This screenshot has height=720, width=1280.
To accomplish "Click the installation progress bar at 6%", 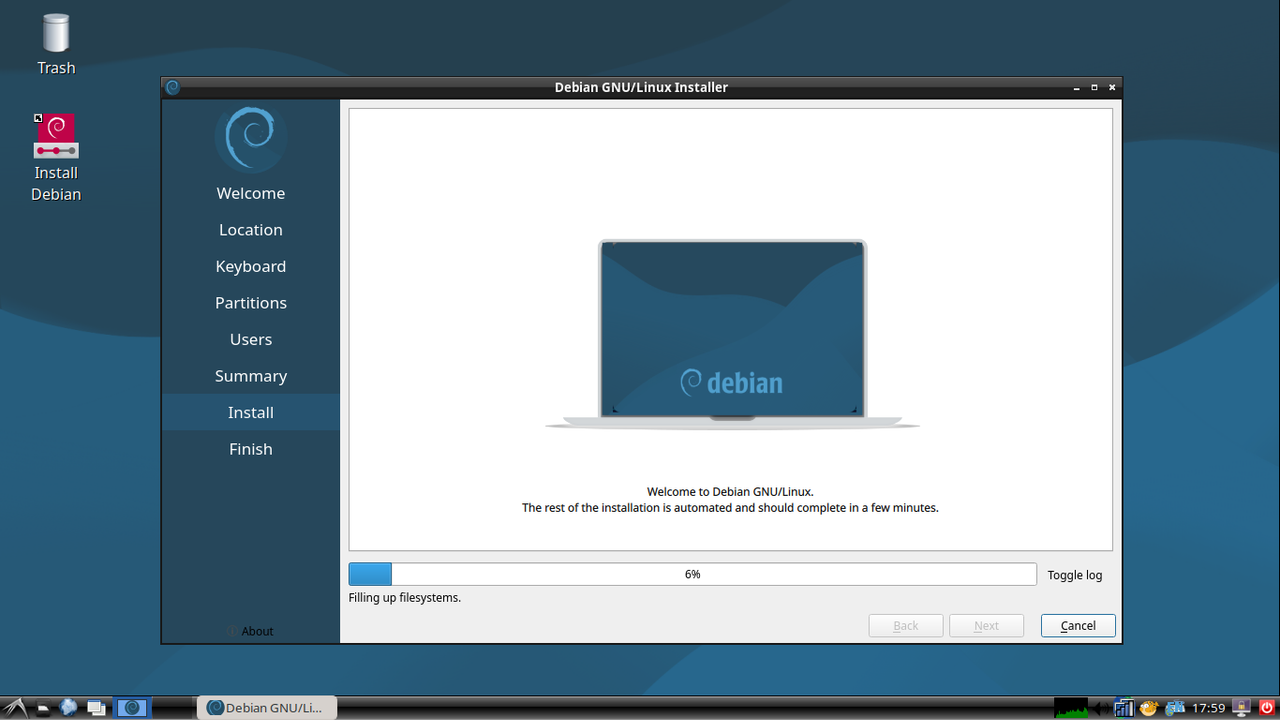I will point(693,574).
